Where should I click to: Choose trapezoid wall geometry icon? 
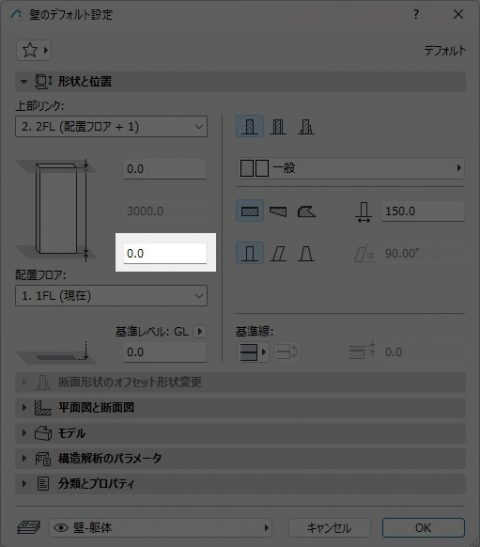278,211
